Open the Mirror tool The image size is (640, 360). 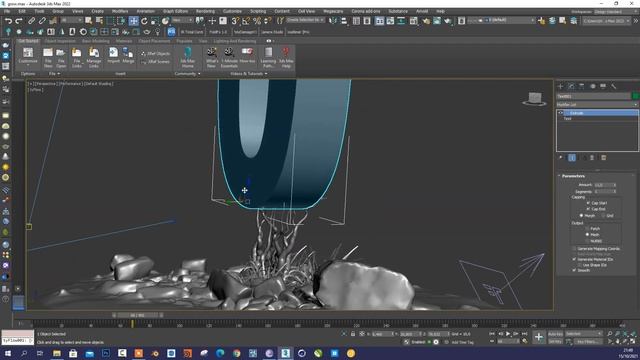[333, 20]
